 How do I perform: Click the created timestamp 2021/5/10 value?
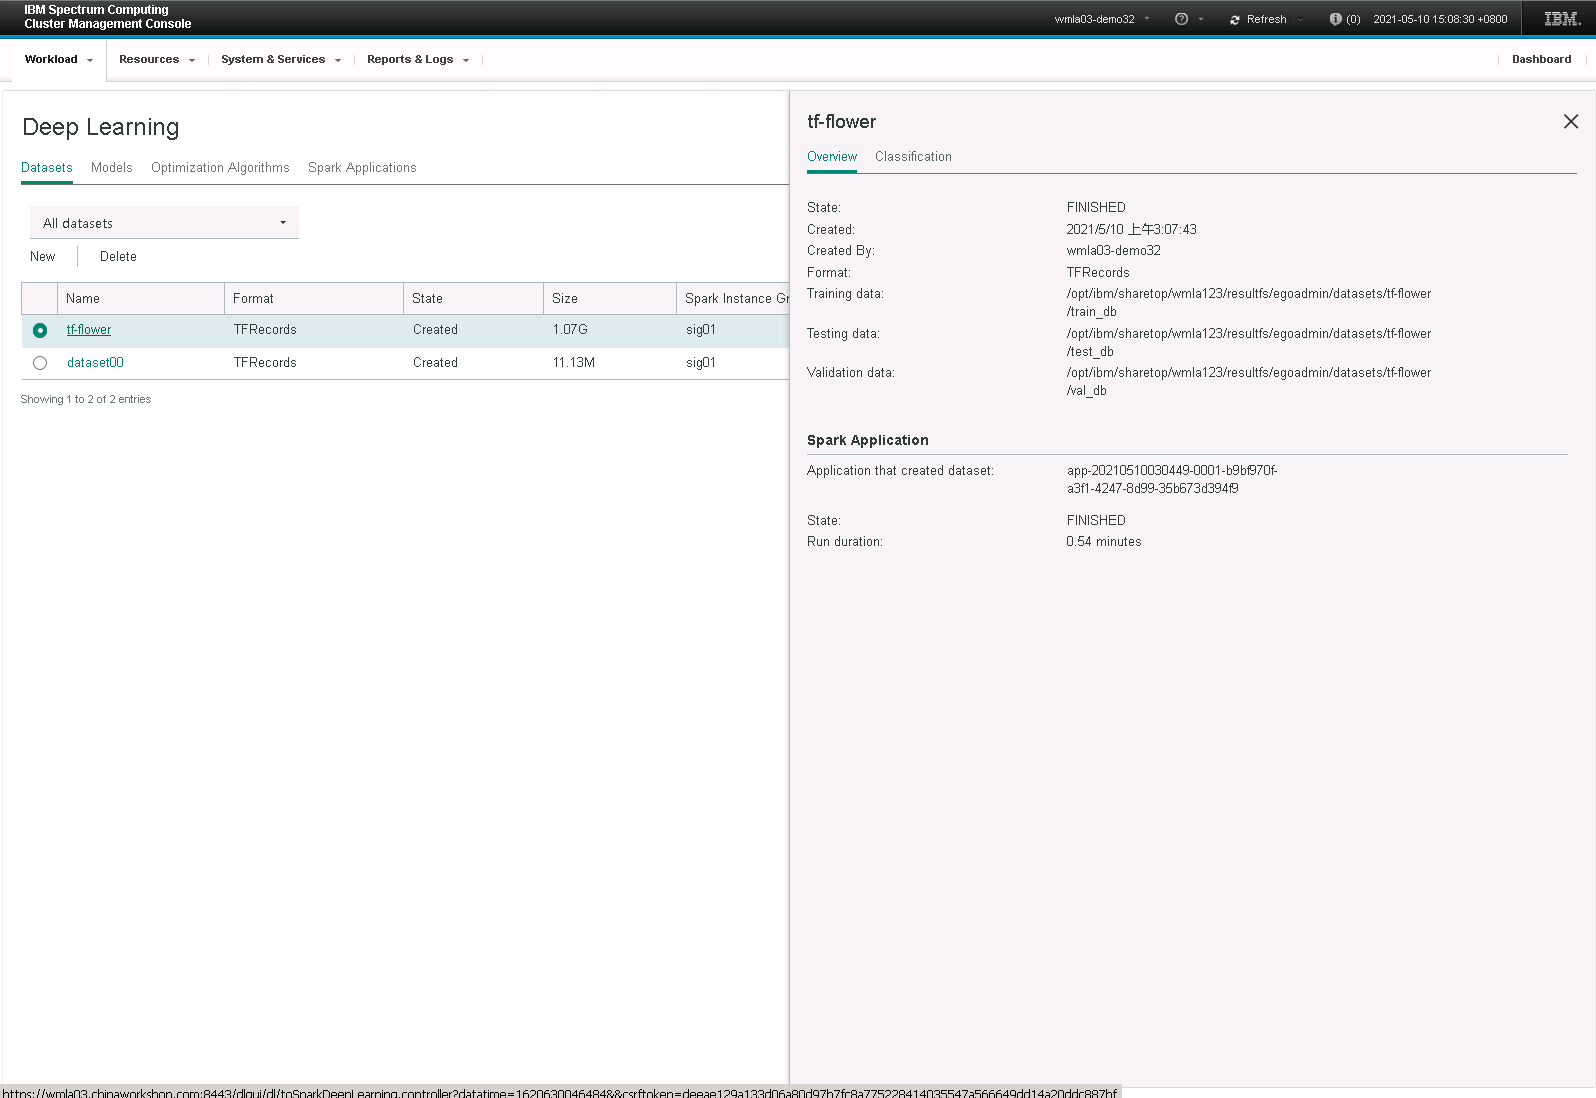tap(1132, 230)
